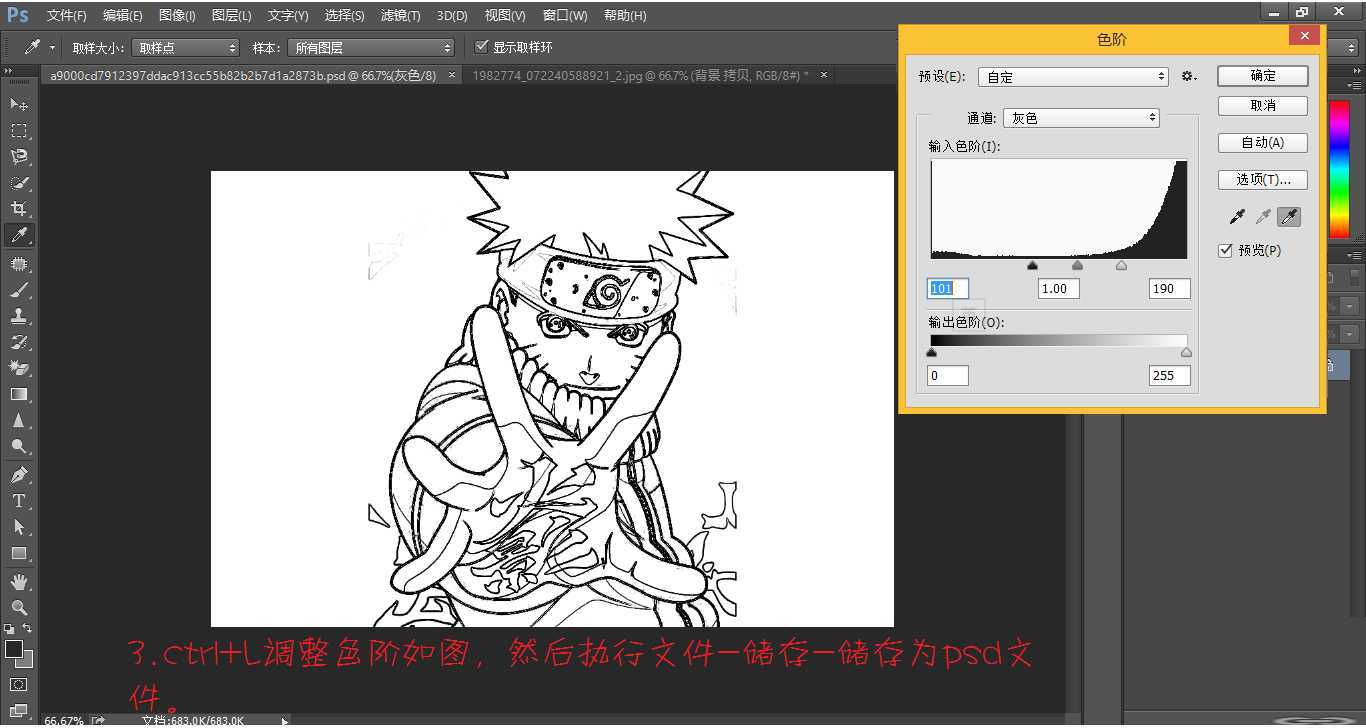Enable the black point eyedropper in Levels

pos(1237,216)
